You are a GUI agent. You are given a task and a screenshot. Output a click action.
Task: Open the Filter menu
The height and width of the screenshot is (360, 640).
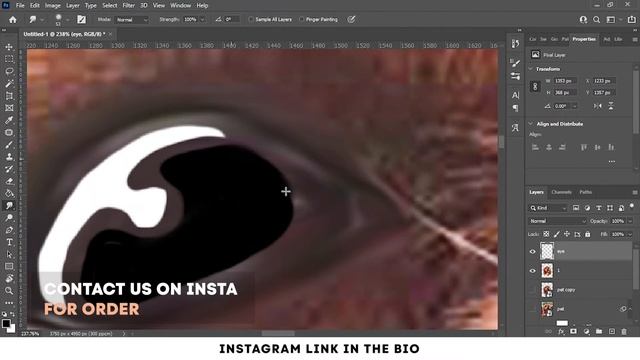pos(129,5)
